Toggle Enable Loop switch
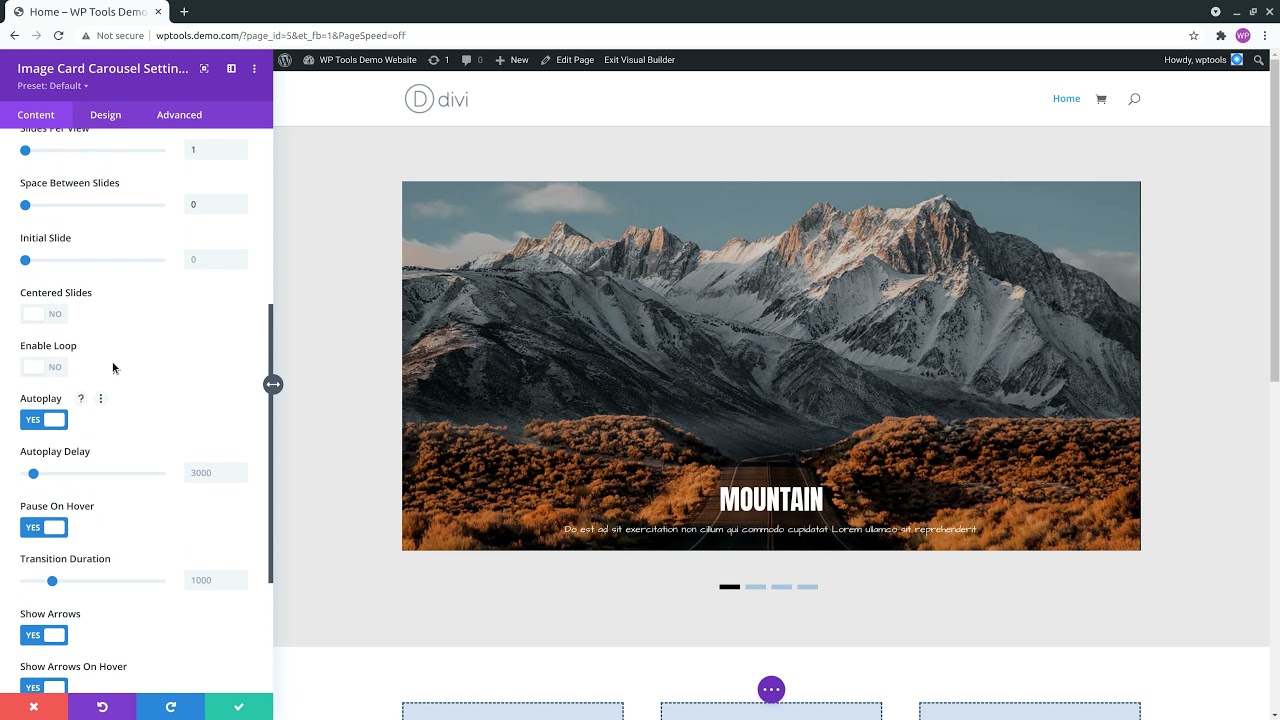The width and height of the screenshot is (1280, 720). (44, 367)
